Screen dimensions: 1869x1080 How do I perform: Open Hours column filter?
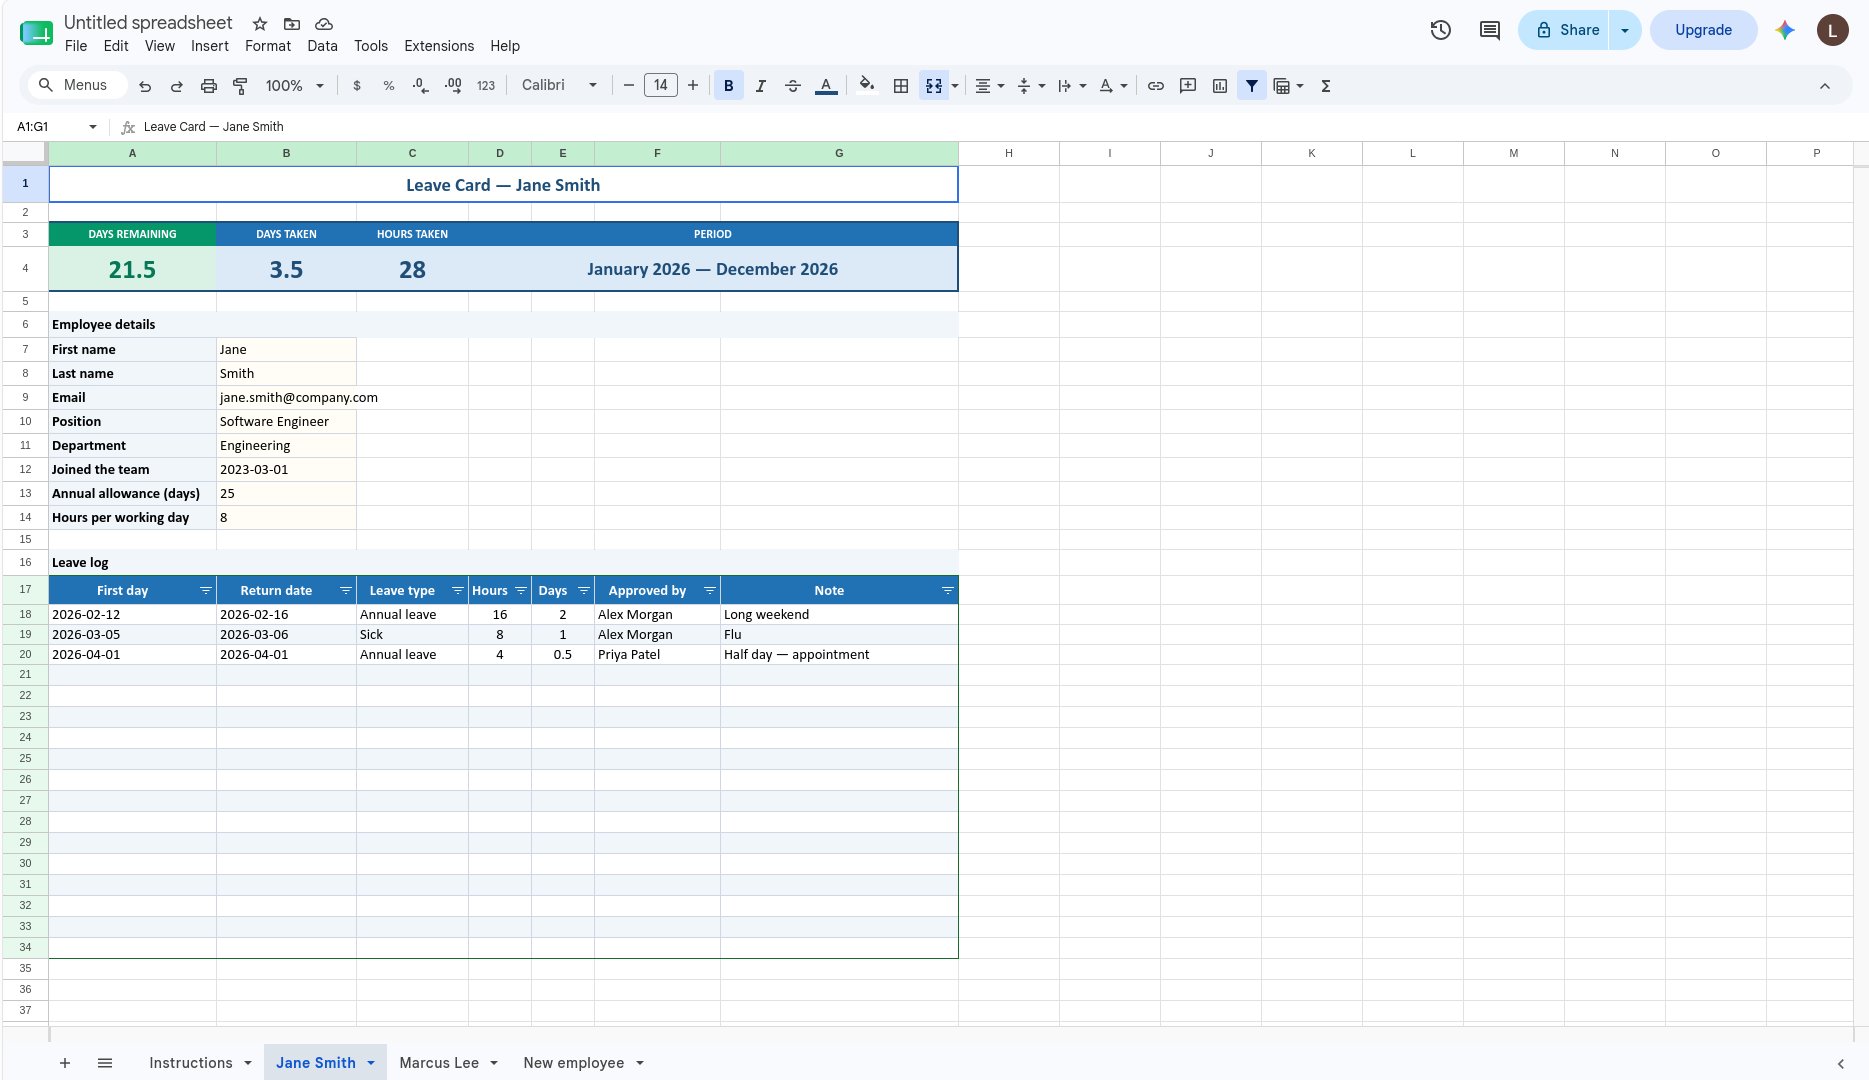pos(521,590)
